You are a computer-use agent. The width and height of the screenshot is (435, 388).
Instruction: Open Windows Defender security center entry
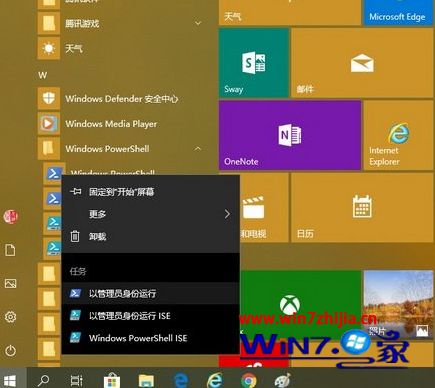tap(122, 99)
